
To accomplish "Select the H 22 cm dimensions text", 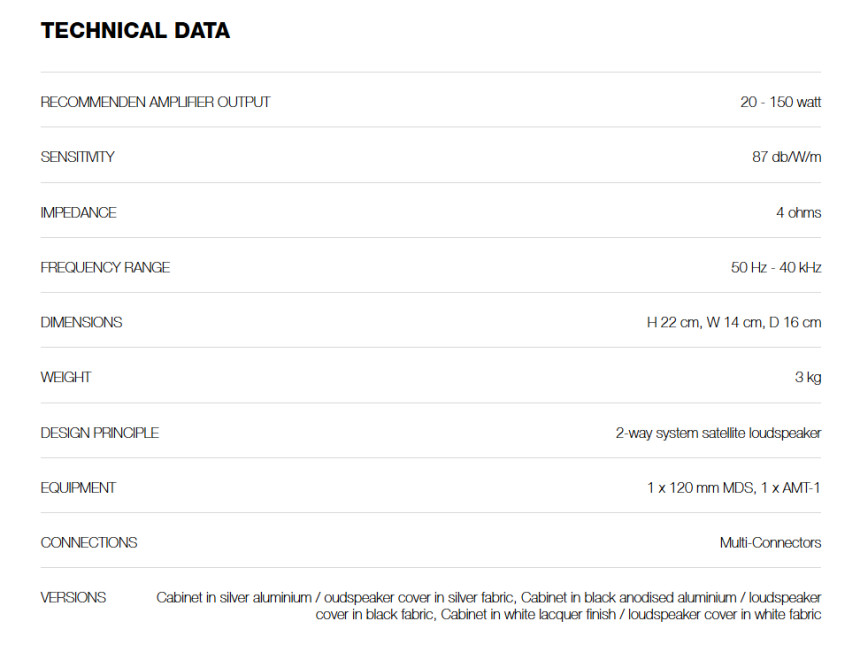I will pyautogui.click(x=674, y=322).
